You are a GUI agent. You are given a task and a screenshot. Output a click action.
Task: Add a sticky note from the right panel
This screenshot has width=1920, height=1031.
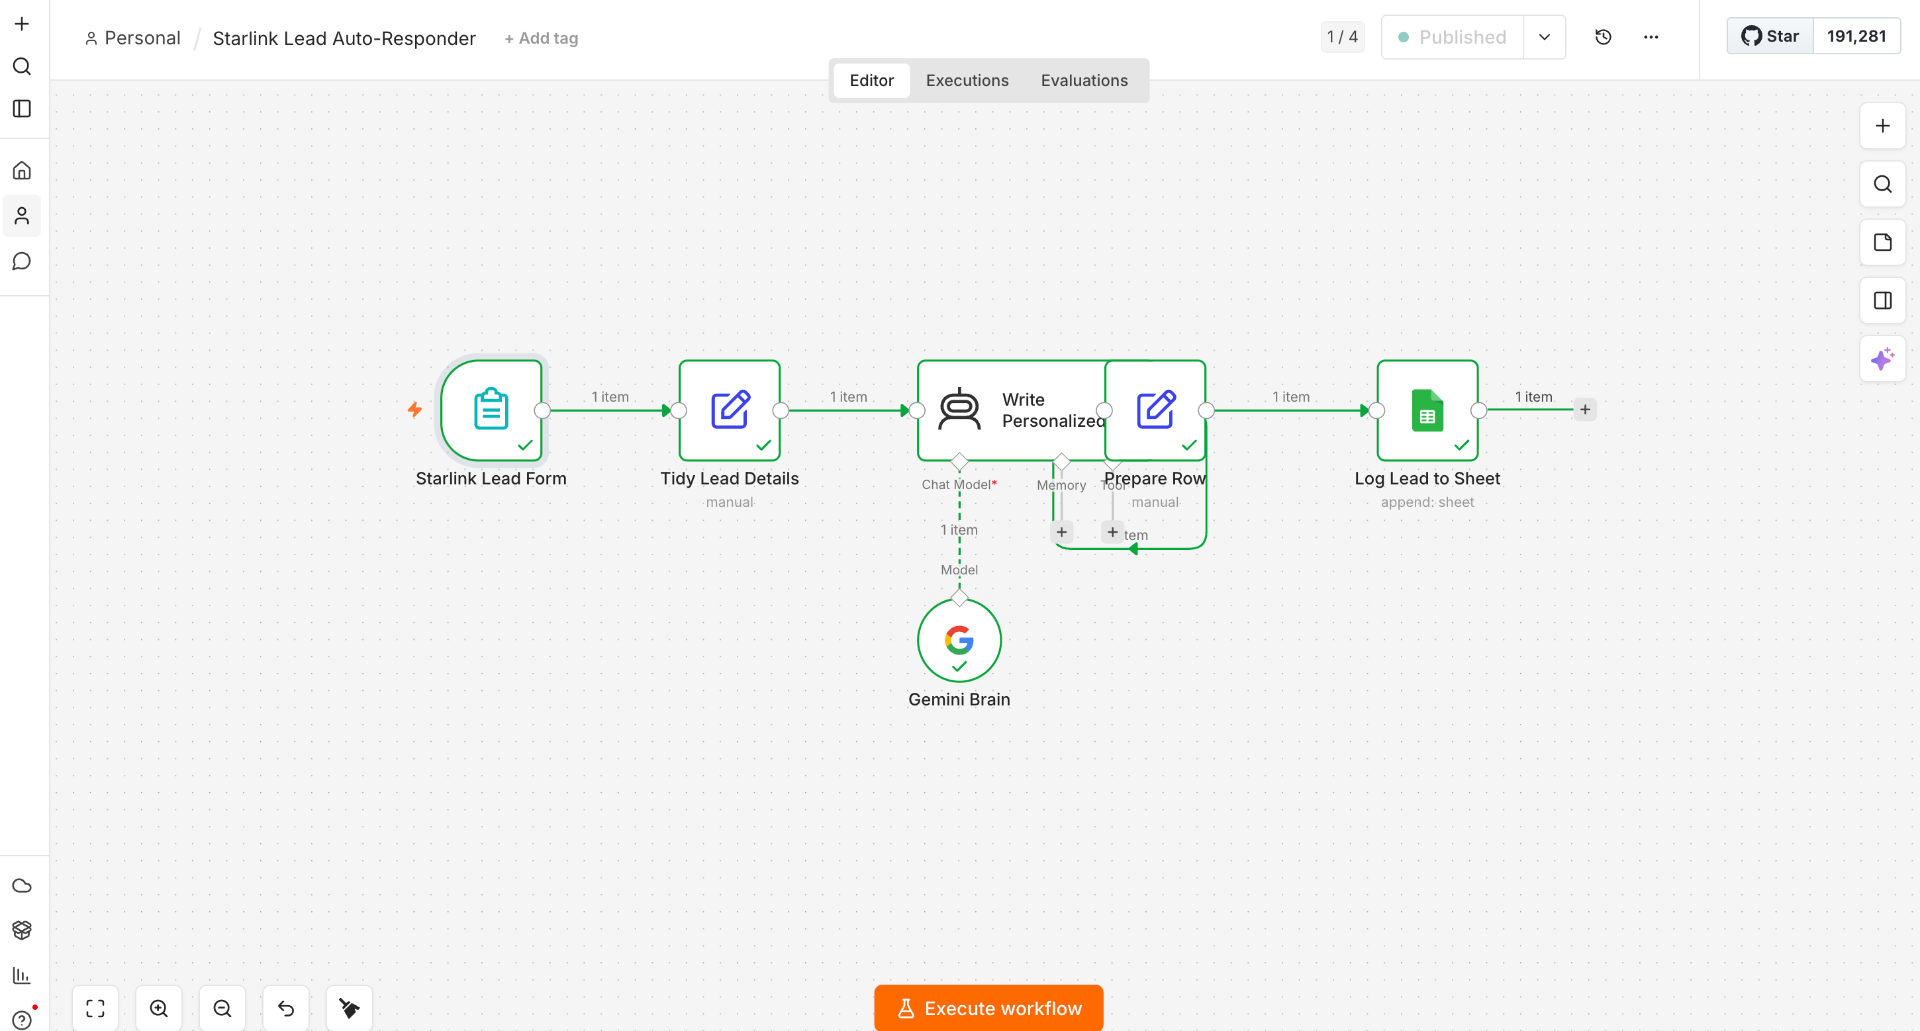point(1883,242)
